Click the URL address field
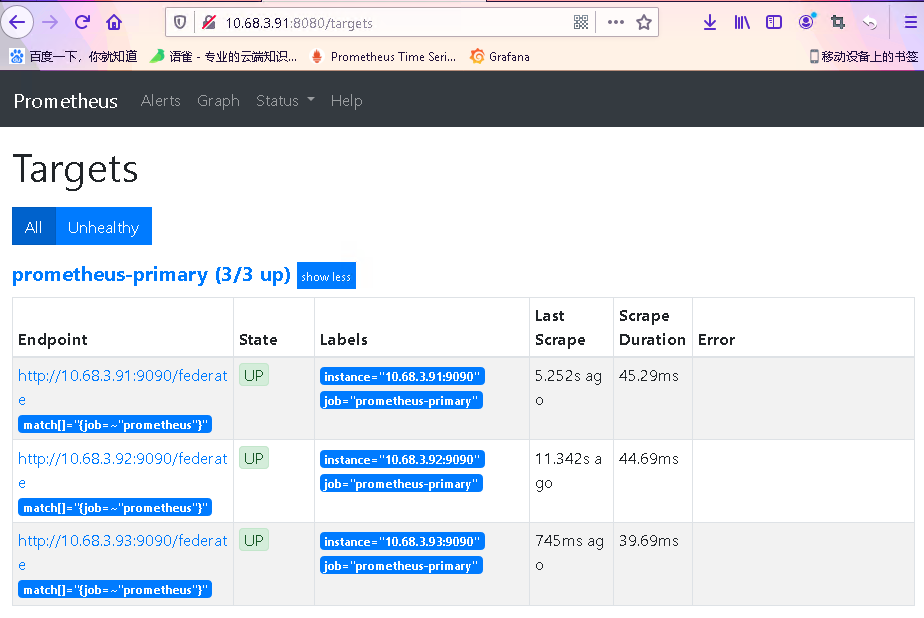Viewport: 924px width, 618px height. tap(389, 23)
